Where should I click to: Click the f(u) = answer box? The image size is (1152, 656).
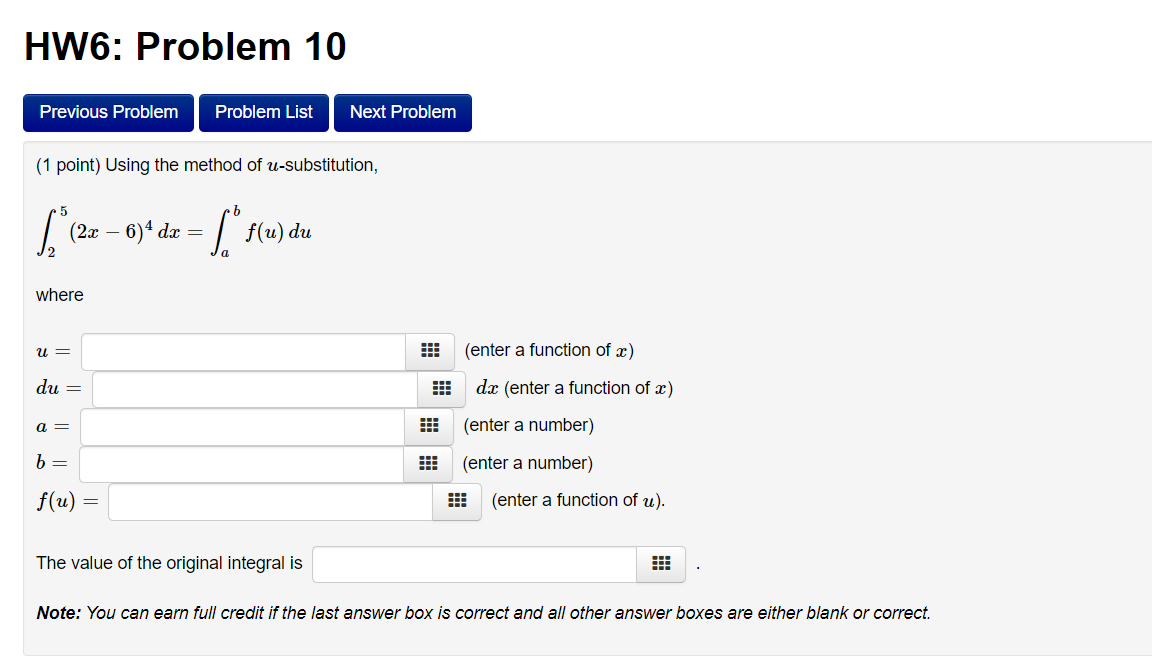click(x=270, y=501)
